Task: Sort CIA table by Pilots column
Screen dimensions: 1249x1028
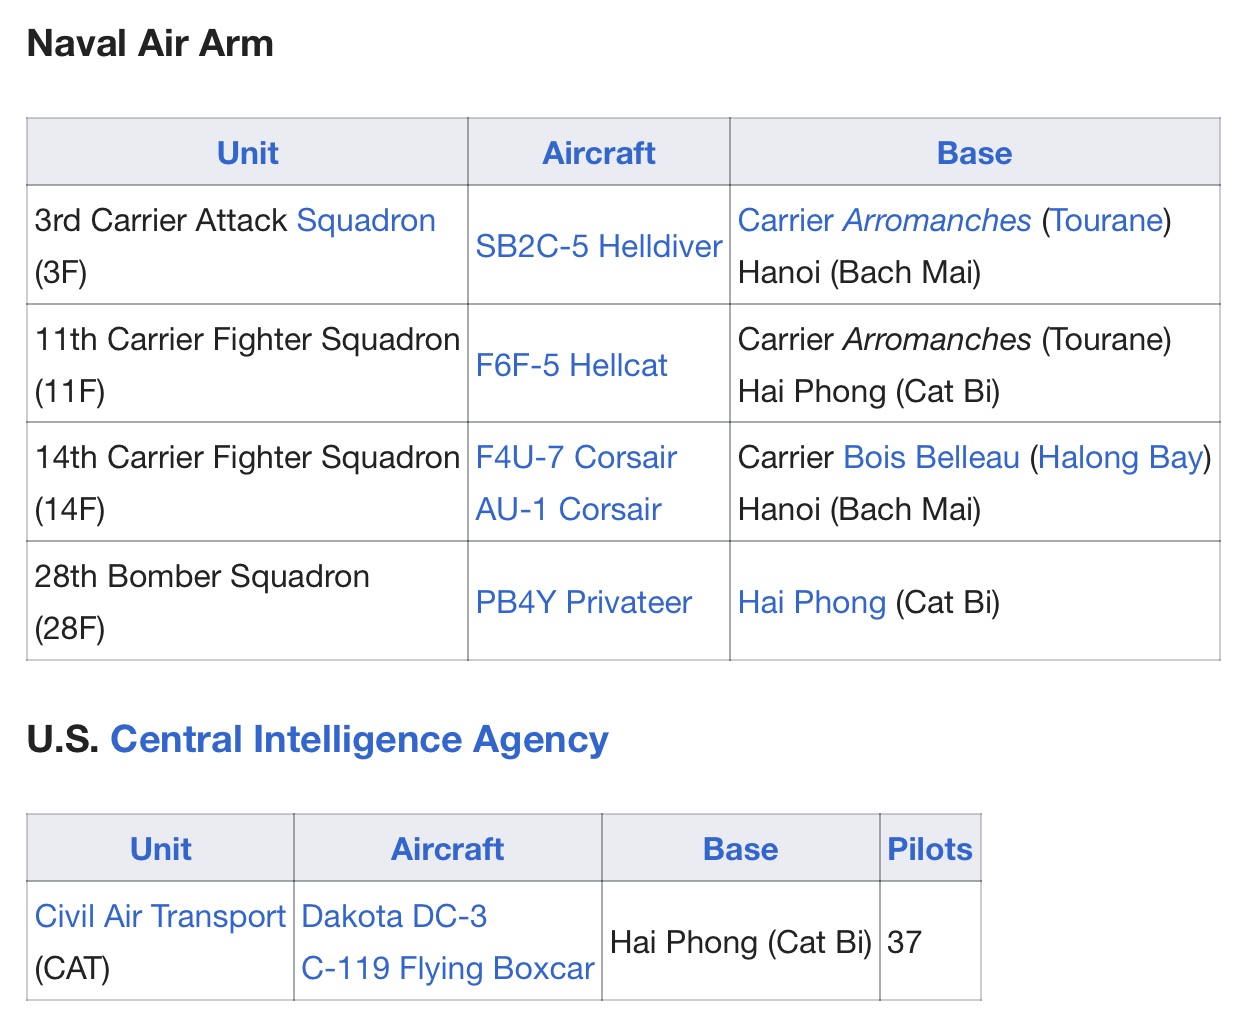Action: (x=930, y=849)
